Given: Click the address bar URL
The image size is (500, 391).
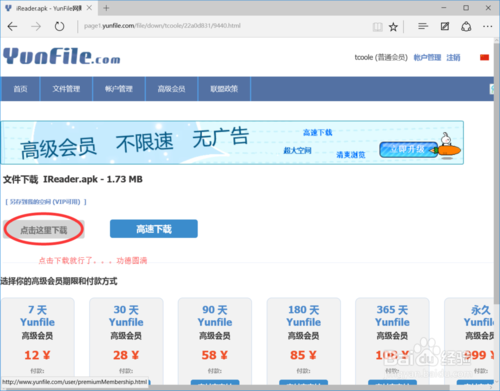Looking at the screenshot, I should 162,26.
